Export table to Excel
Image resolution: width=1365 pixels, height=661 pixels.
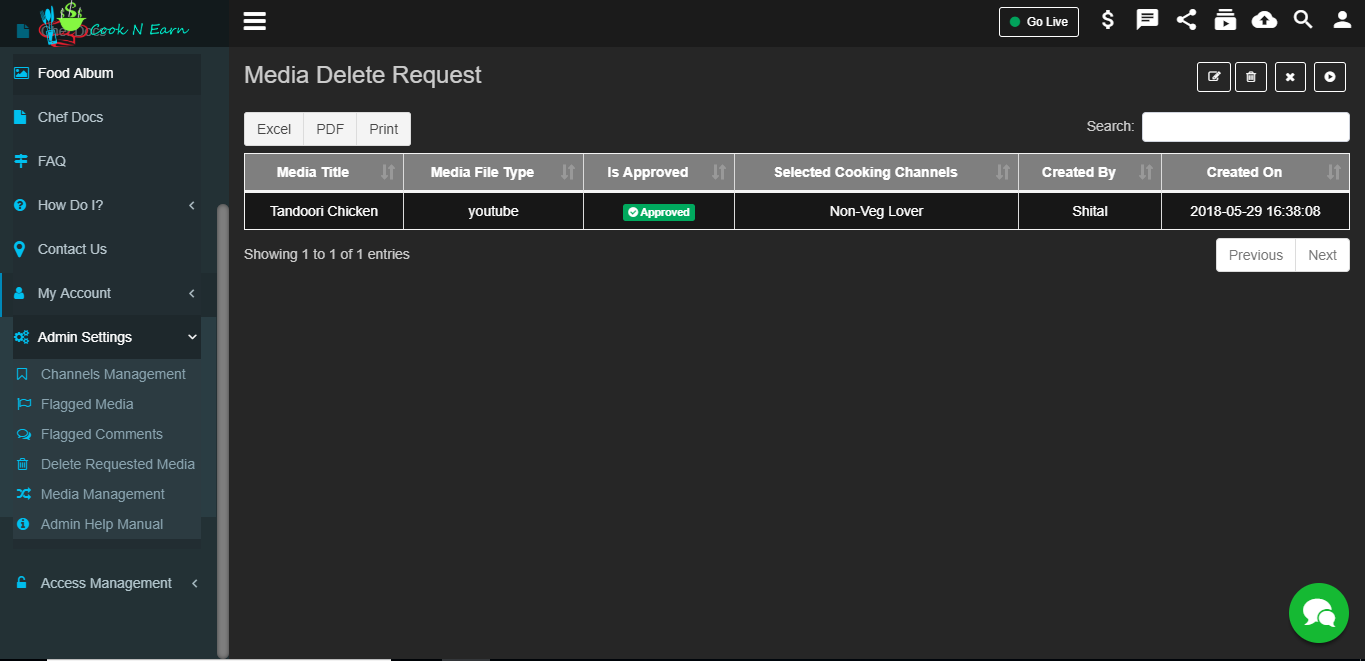[274, 129]
